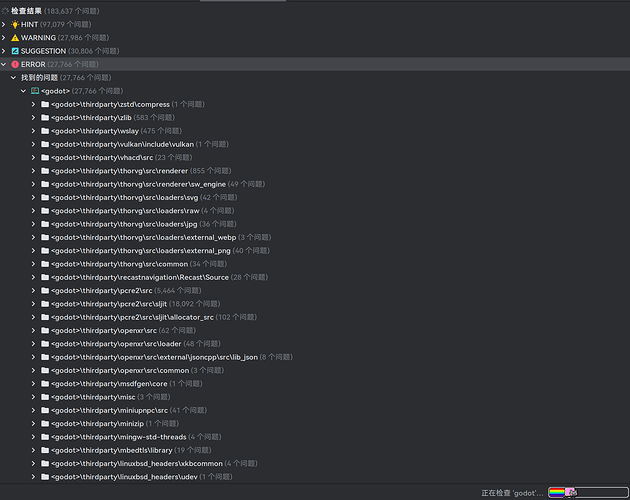The width and height of the screenshot is (630, 500).
Task: Expand the pcre2\src folder with 5,464 issues
Action: click(x=33, y=291)
